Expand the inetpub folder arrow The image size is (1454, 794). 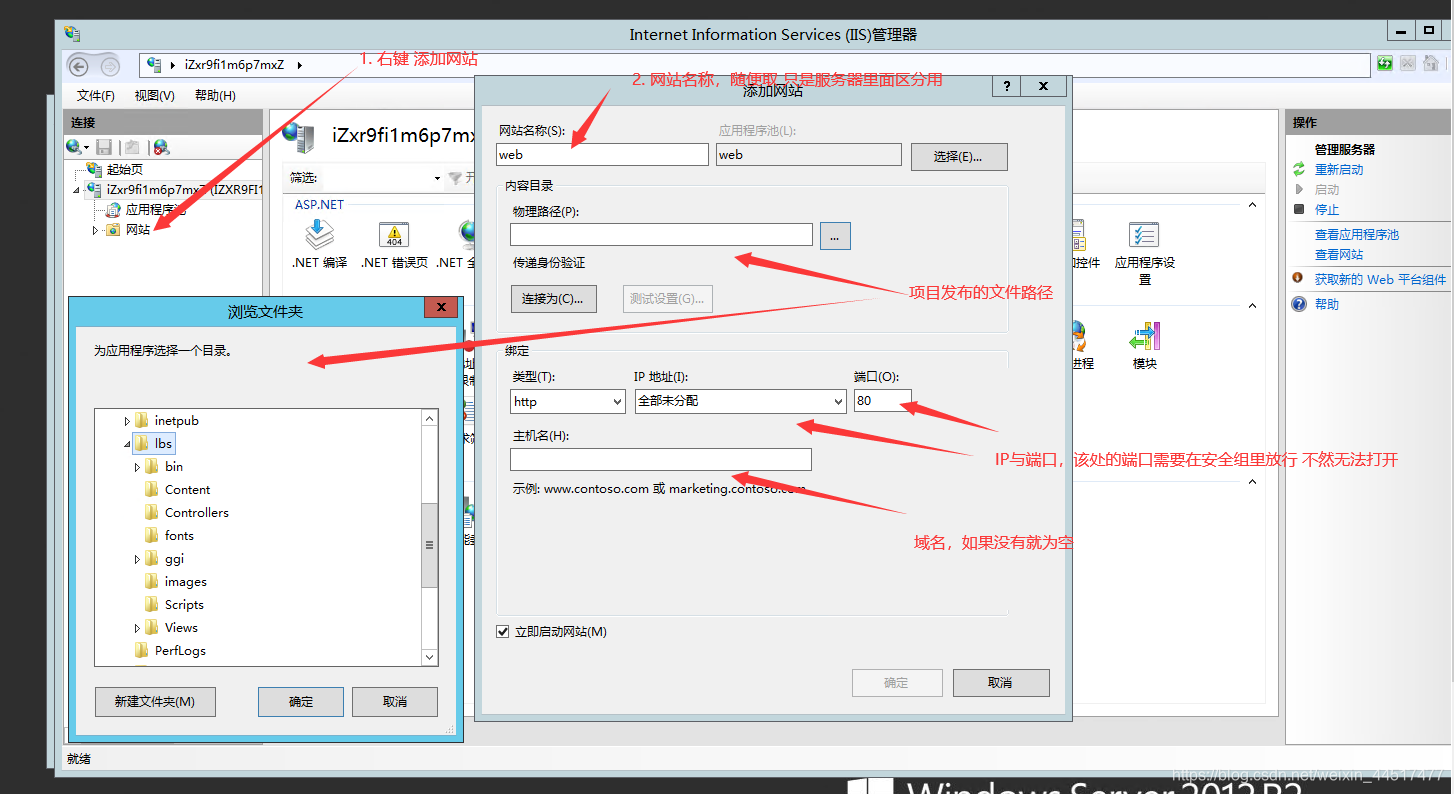click(127, 421)
